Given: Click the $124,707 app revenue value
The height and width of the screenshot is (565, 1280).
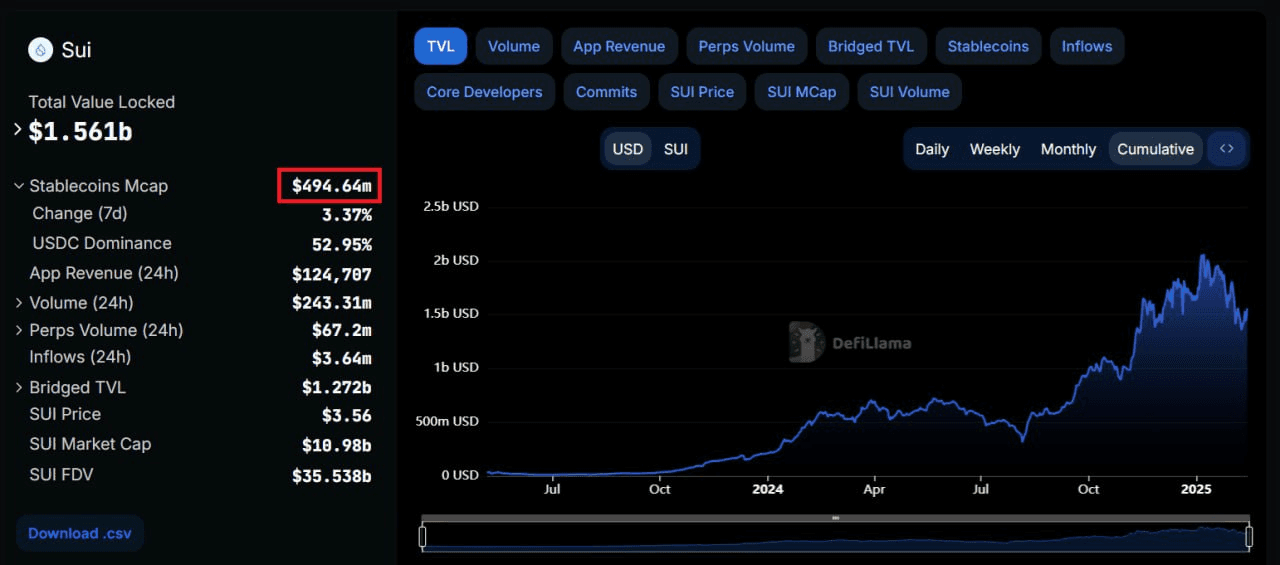Looking at the screenshot, I should tap(332, 275).
